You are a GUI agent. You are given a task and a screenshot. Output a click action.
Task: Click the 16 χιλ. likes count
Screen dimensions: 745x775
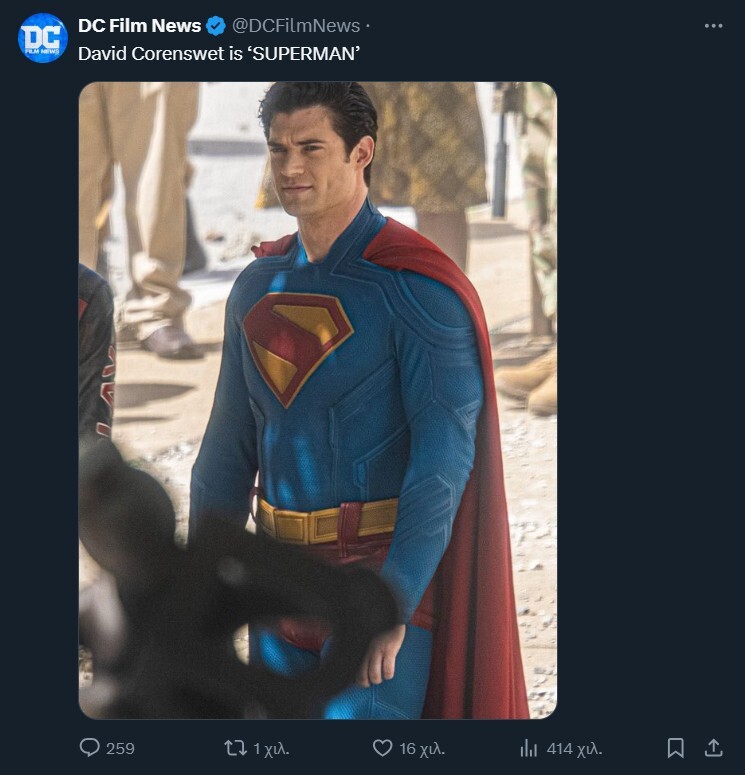[x=422, y=748]
